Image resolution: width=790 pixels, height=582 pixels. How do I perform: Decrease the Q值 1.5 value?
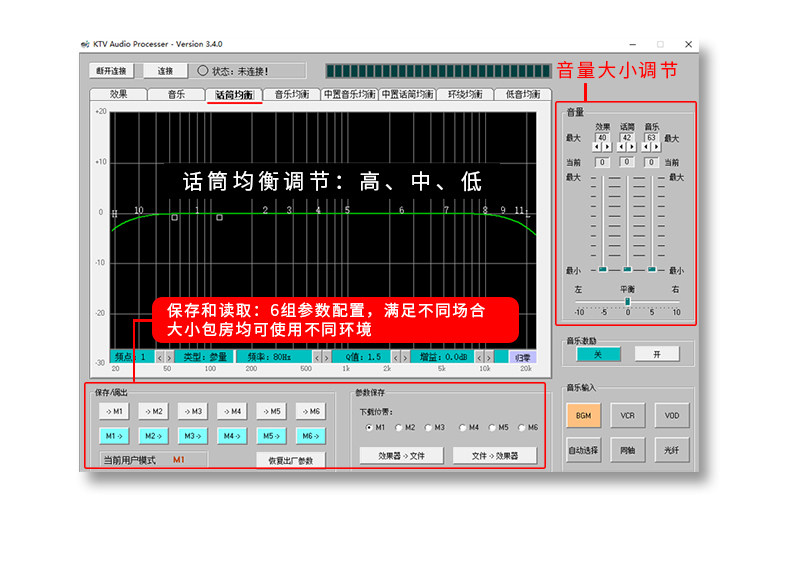tap(396, 357)
